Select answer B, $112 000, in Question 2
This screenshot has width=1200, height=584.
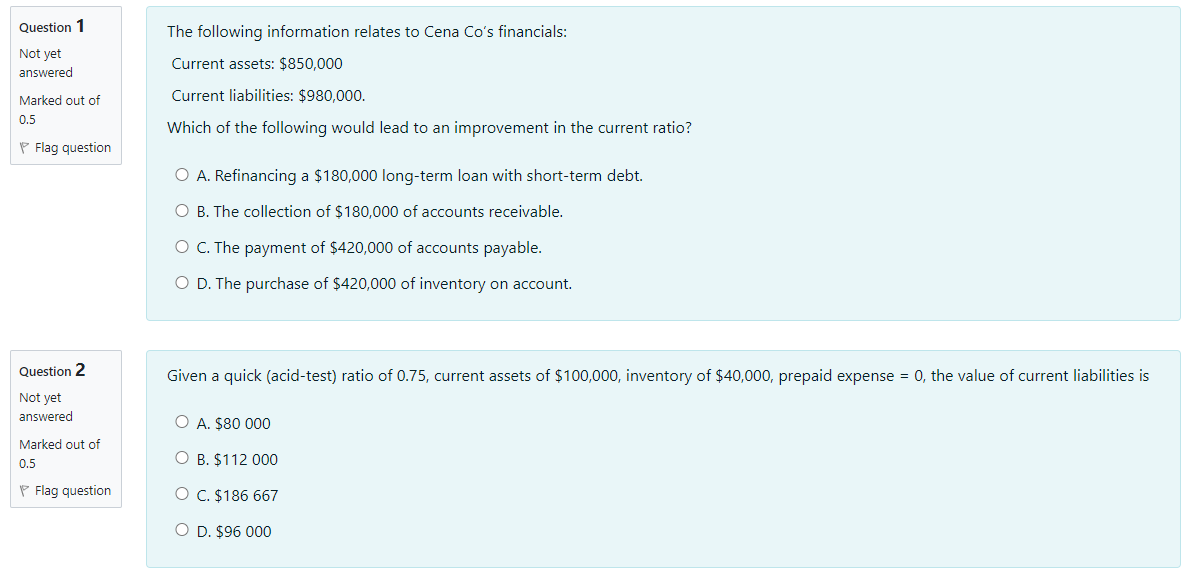tap(182, 457)
